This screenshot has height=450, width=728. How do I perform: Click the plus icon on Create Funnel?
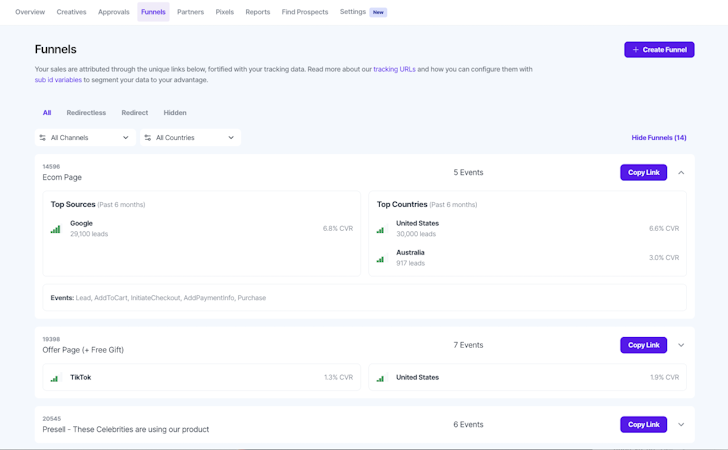[635, 49]
